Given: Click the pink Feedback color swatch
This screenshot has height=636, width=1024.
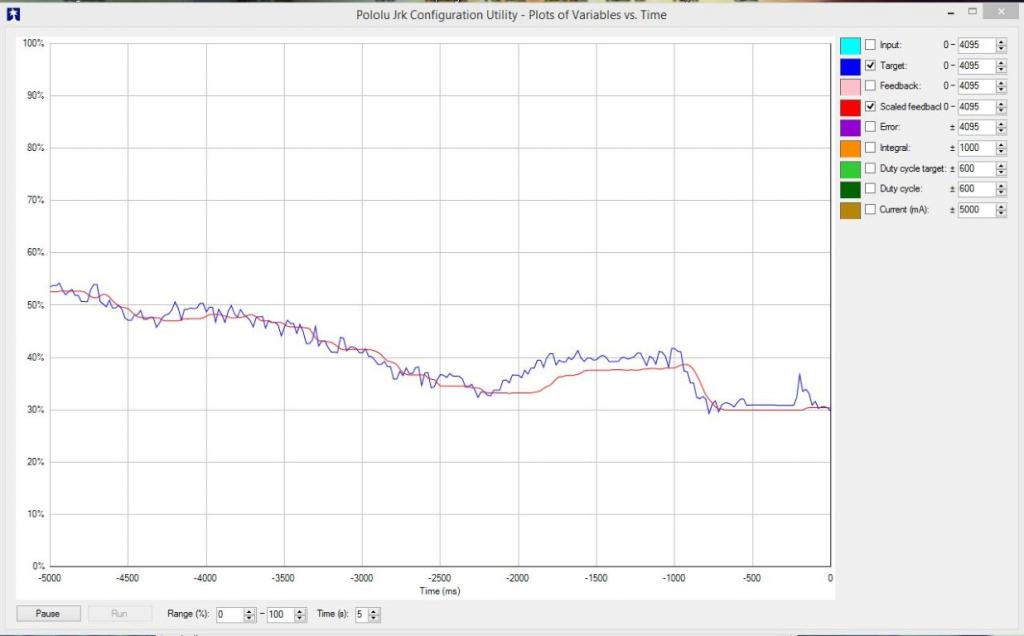Looking at the screenshot, I should click(x=850, y=87).
